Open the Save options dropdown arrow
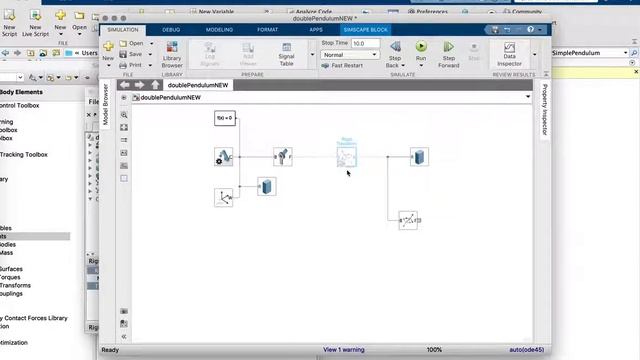Image resolution: width=640 pixels, height=360 pixels. pyautogui.click(x=151, y=54)
